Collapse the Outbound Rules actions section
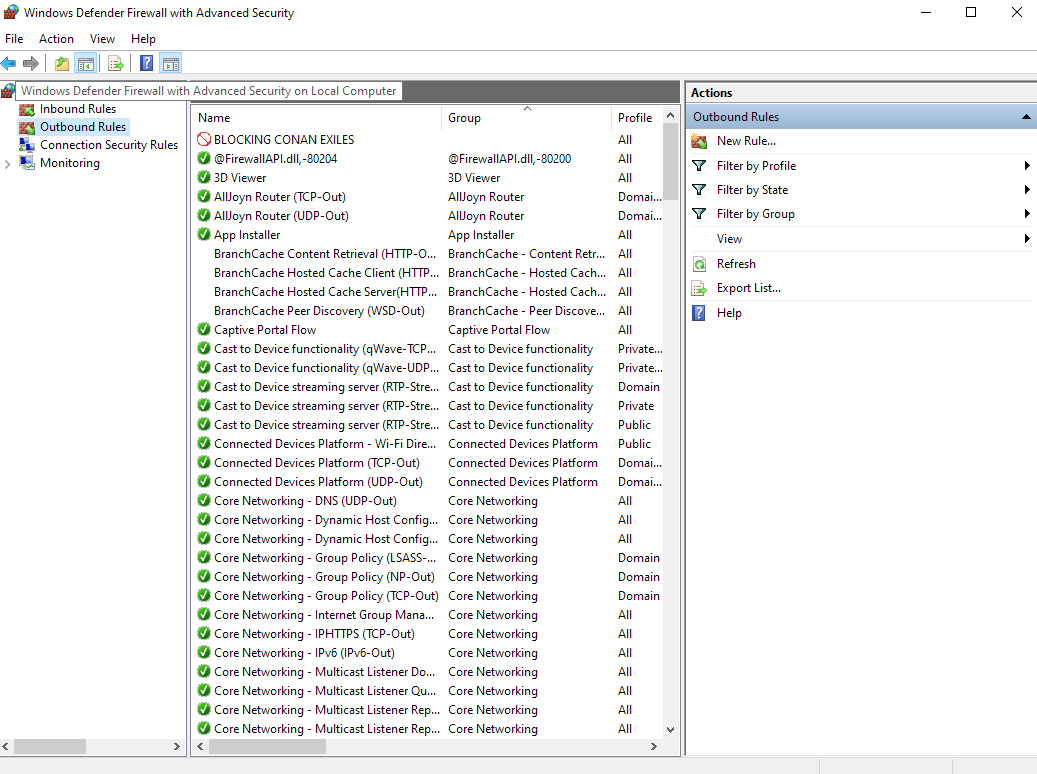 point(1026,117)
